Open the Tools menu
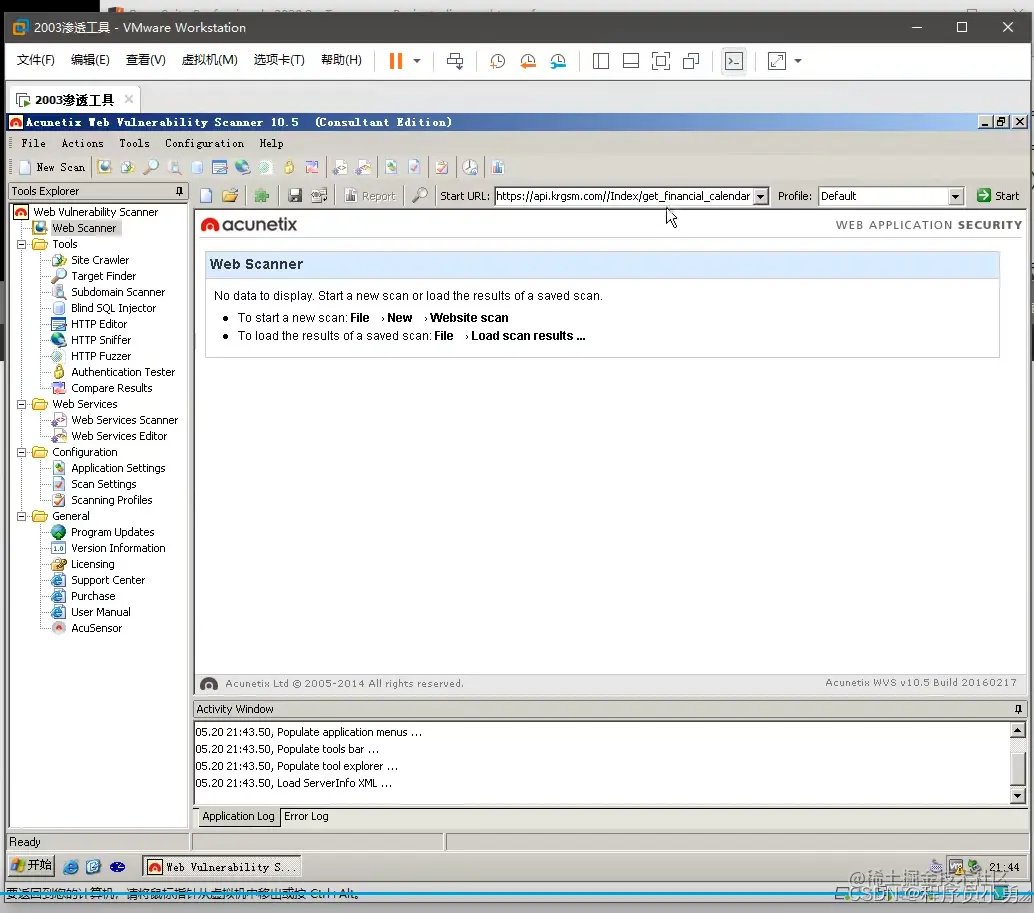 coord(134,143)
